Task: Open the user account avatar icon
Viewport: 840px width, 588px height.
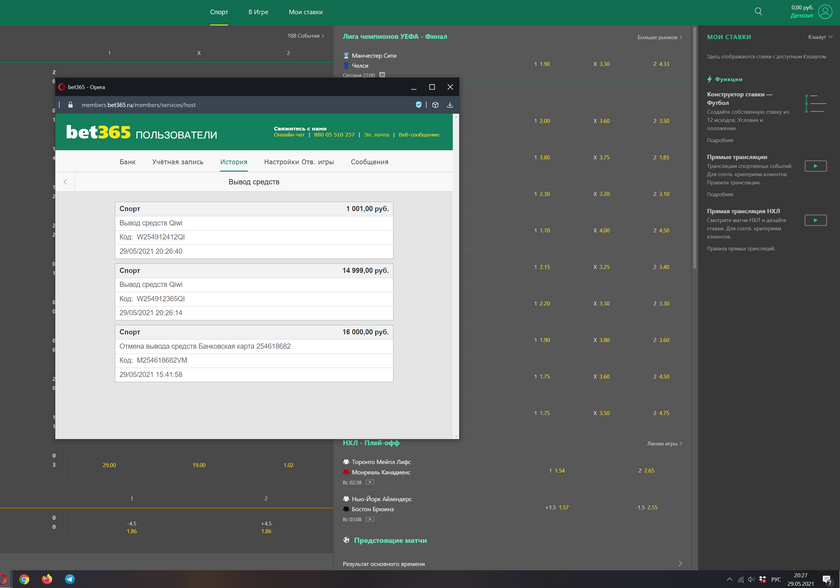Action: [825, 11]
